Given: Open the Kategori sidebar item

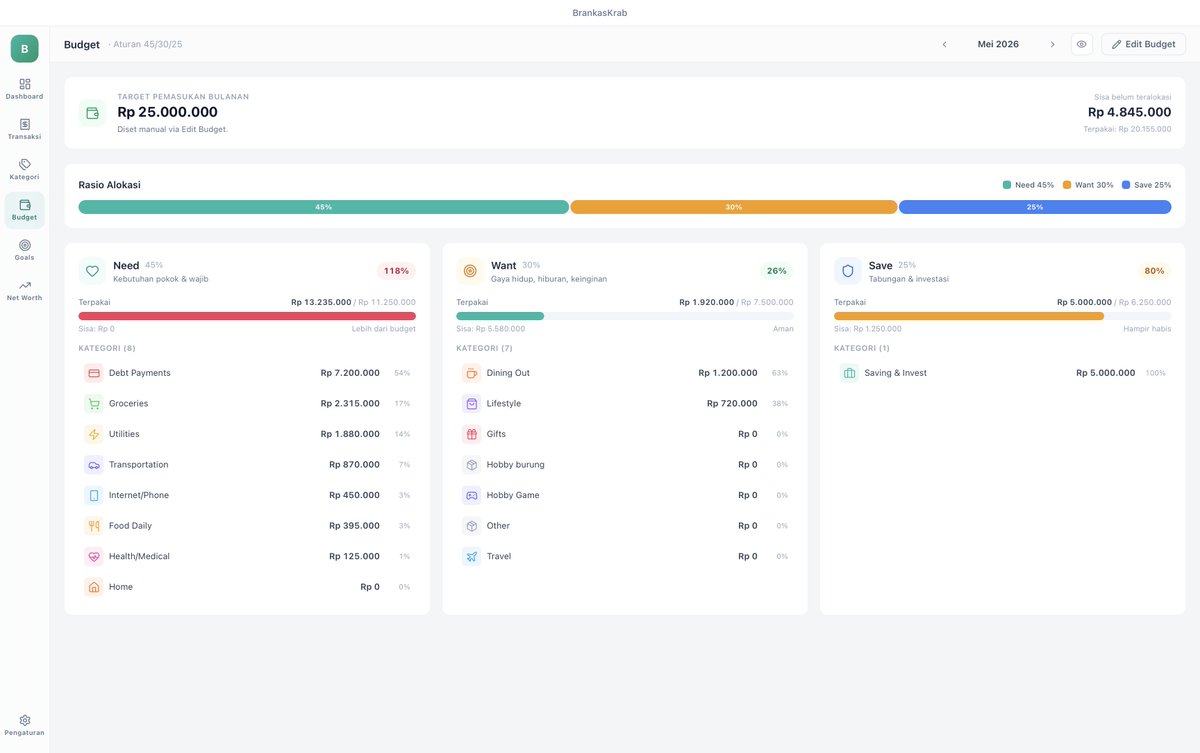Looking at the screenshot, I should [25, 169].
